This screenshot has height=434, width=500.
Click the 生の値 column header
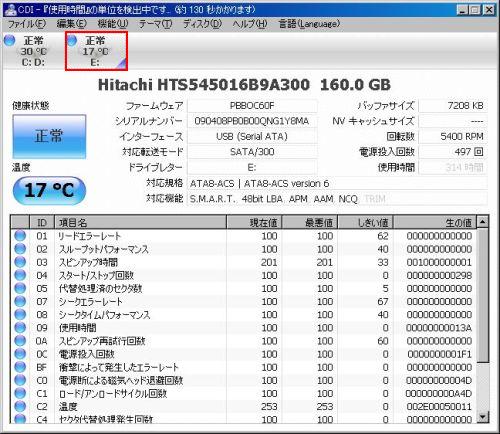click(435, 222)
